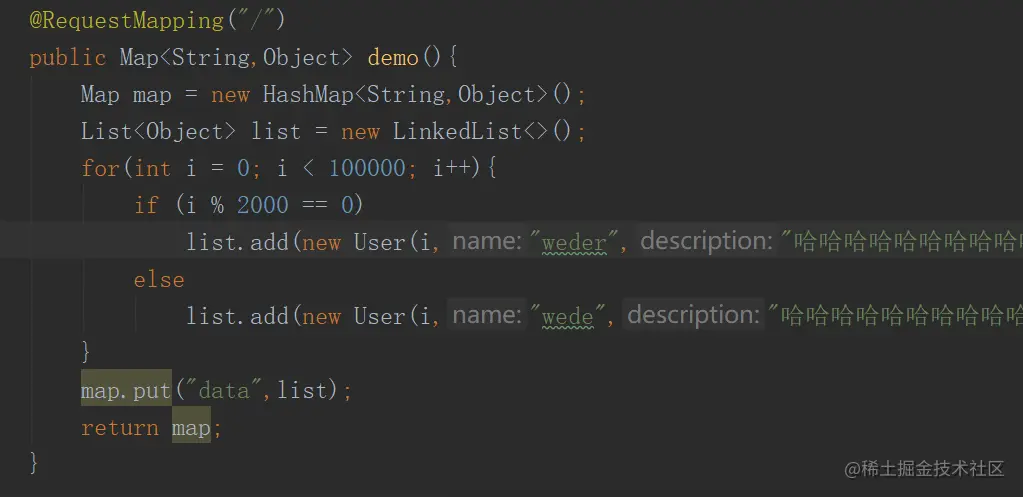Click the name: hint before "wede"

[x=487, y=316]
